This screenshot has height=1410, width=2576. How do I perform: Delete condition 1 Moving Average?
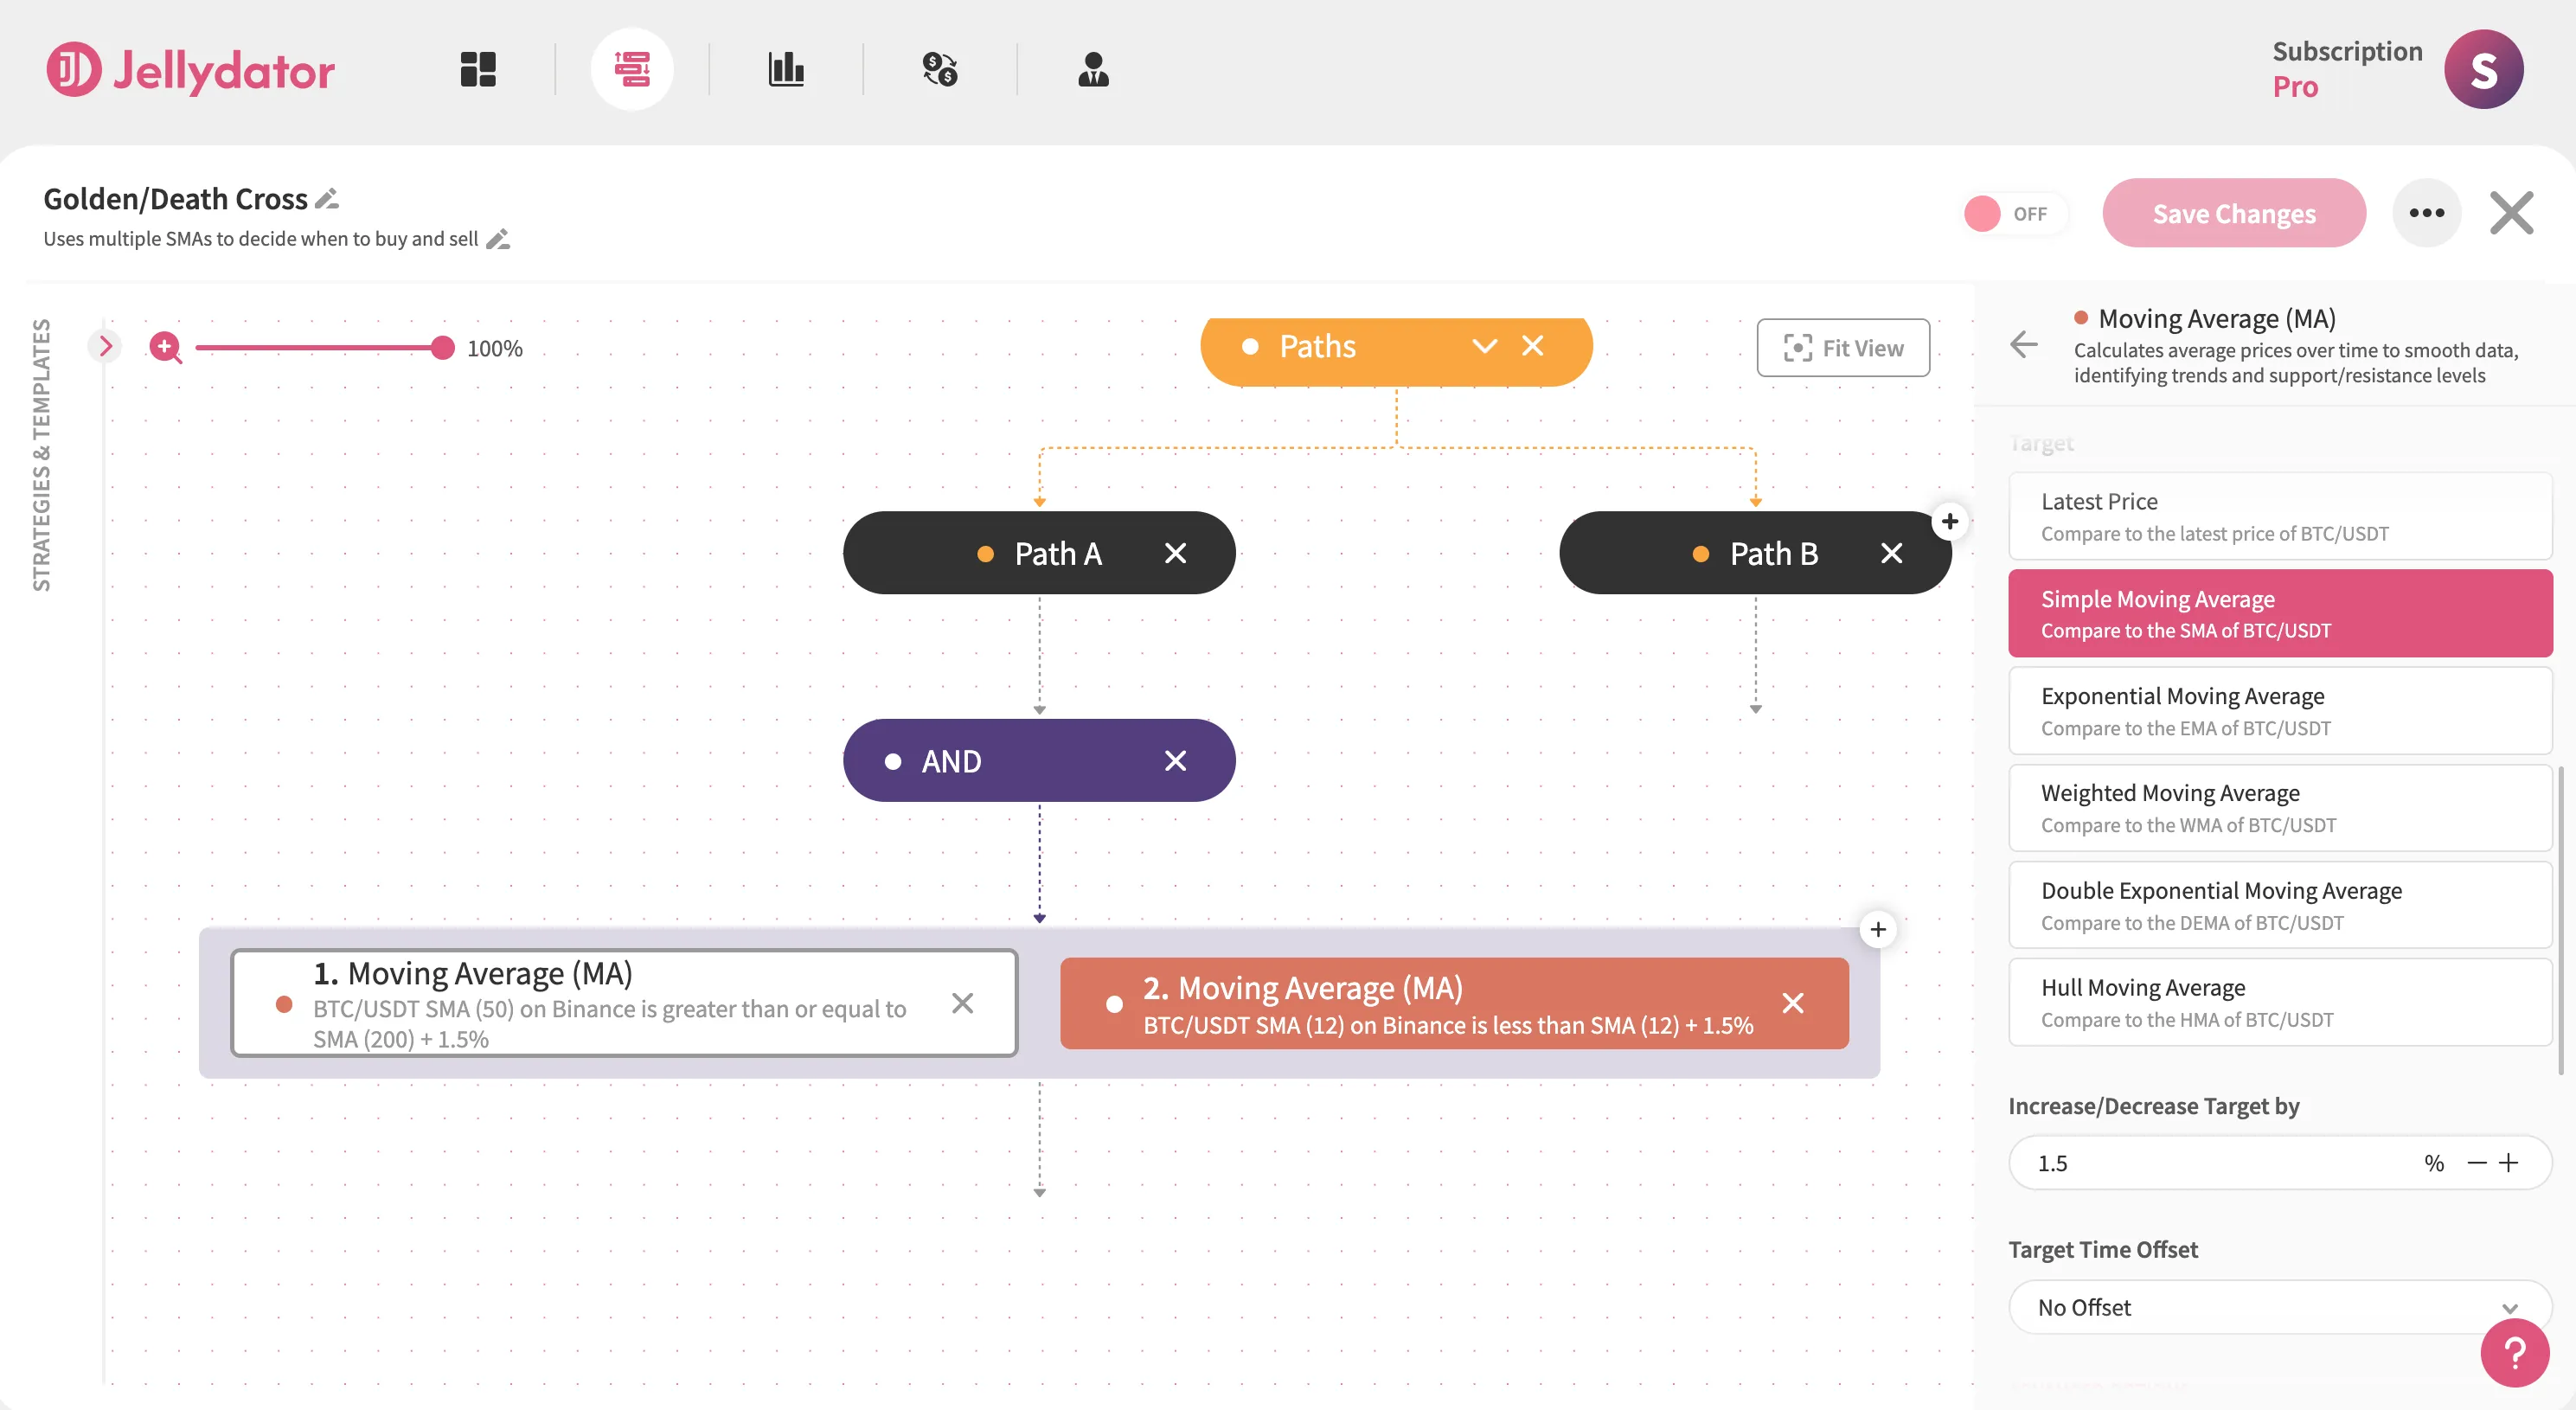(962, 1003)
